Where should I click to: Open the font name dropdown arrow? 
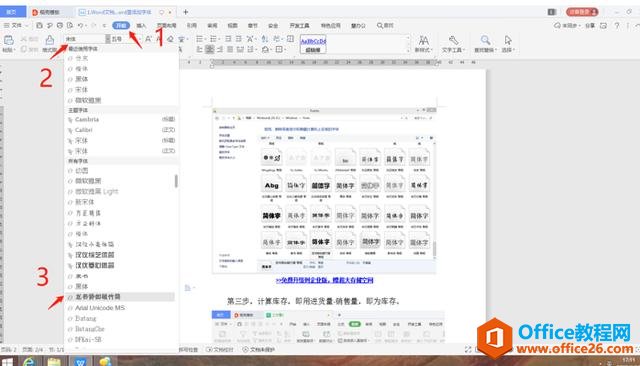(x=108, y=39)
